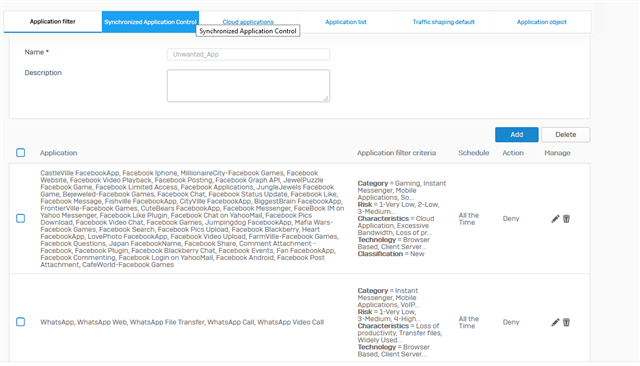Go to the Application list tab

point(346,22)
